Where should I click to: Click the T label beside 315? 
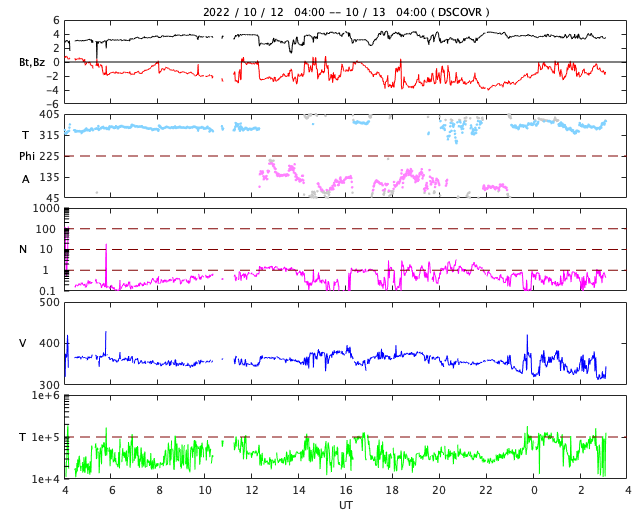pyautogui.click(x=25, y=135)
